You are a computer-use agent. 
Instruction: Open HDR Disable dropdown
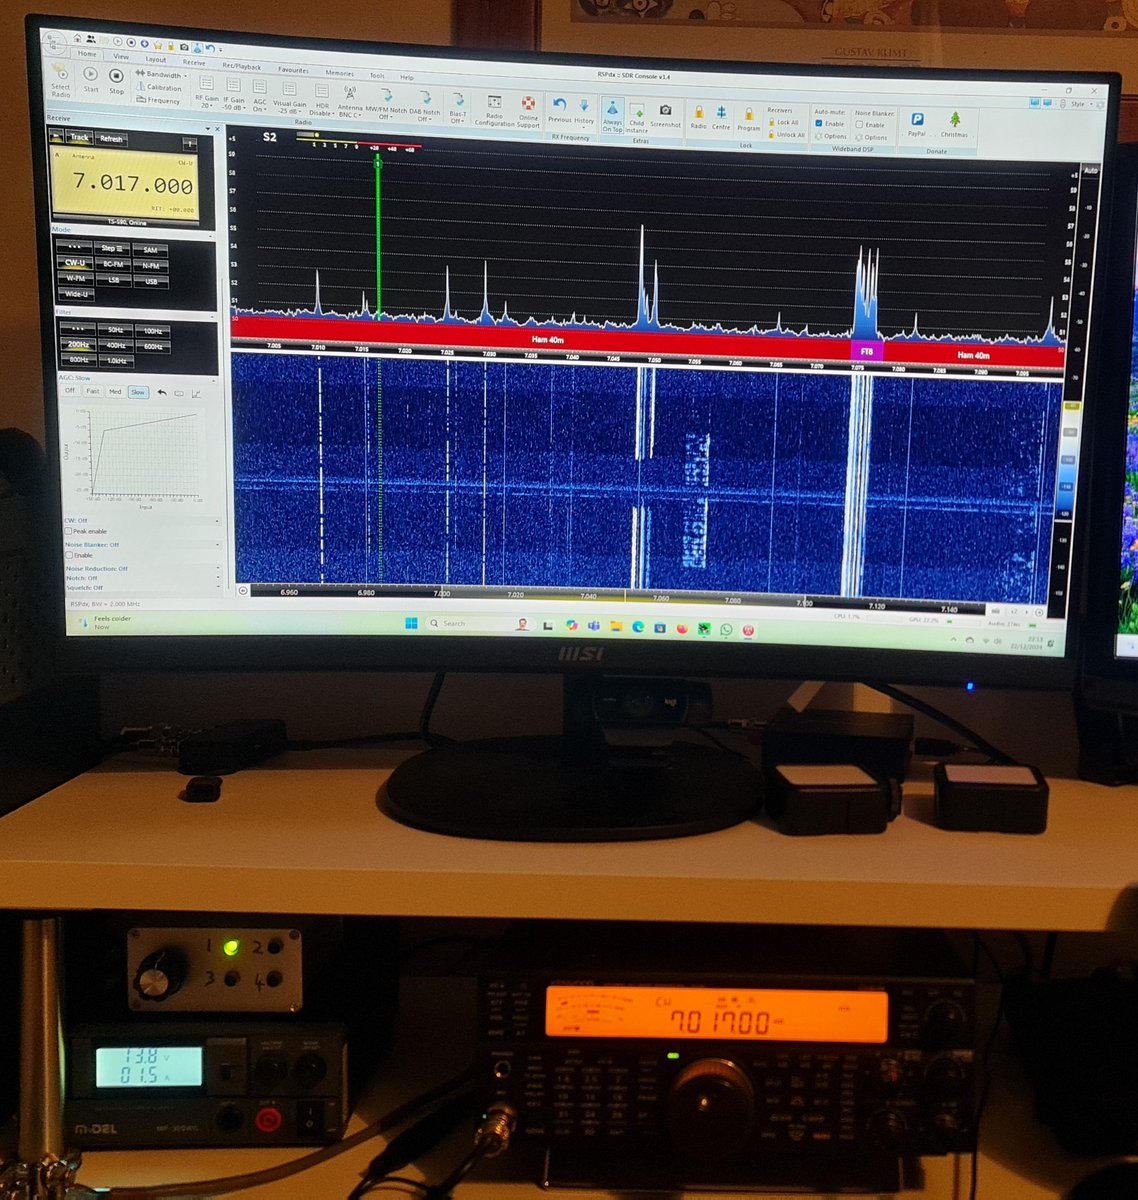coord(322,99)
